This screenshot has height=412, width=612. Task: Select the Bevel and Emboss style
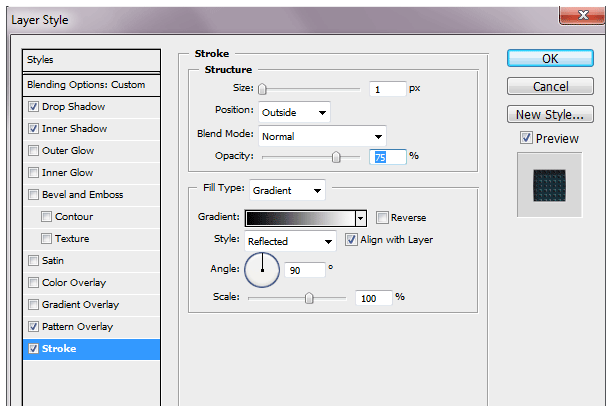point(81,195)
